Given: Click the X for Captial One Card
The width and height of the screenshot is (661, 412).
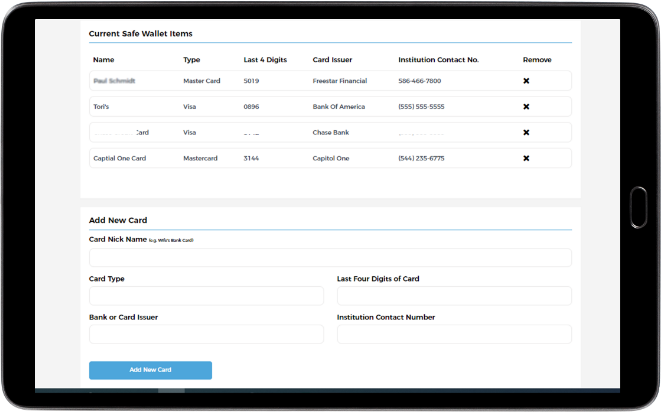Looking at the screenshot, I should [526, 158].
